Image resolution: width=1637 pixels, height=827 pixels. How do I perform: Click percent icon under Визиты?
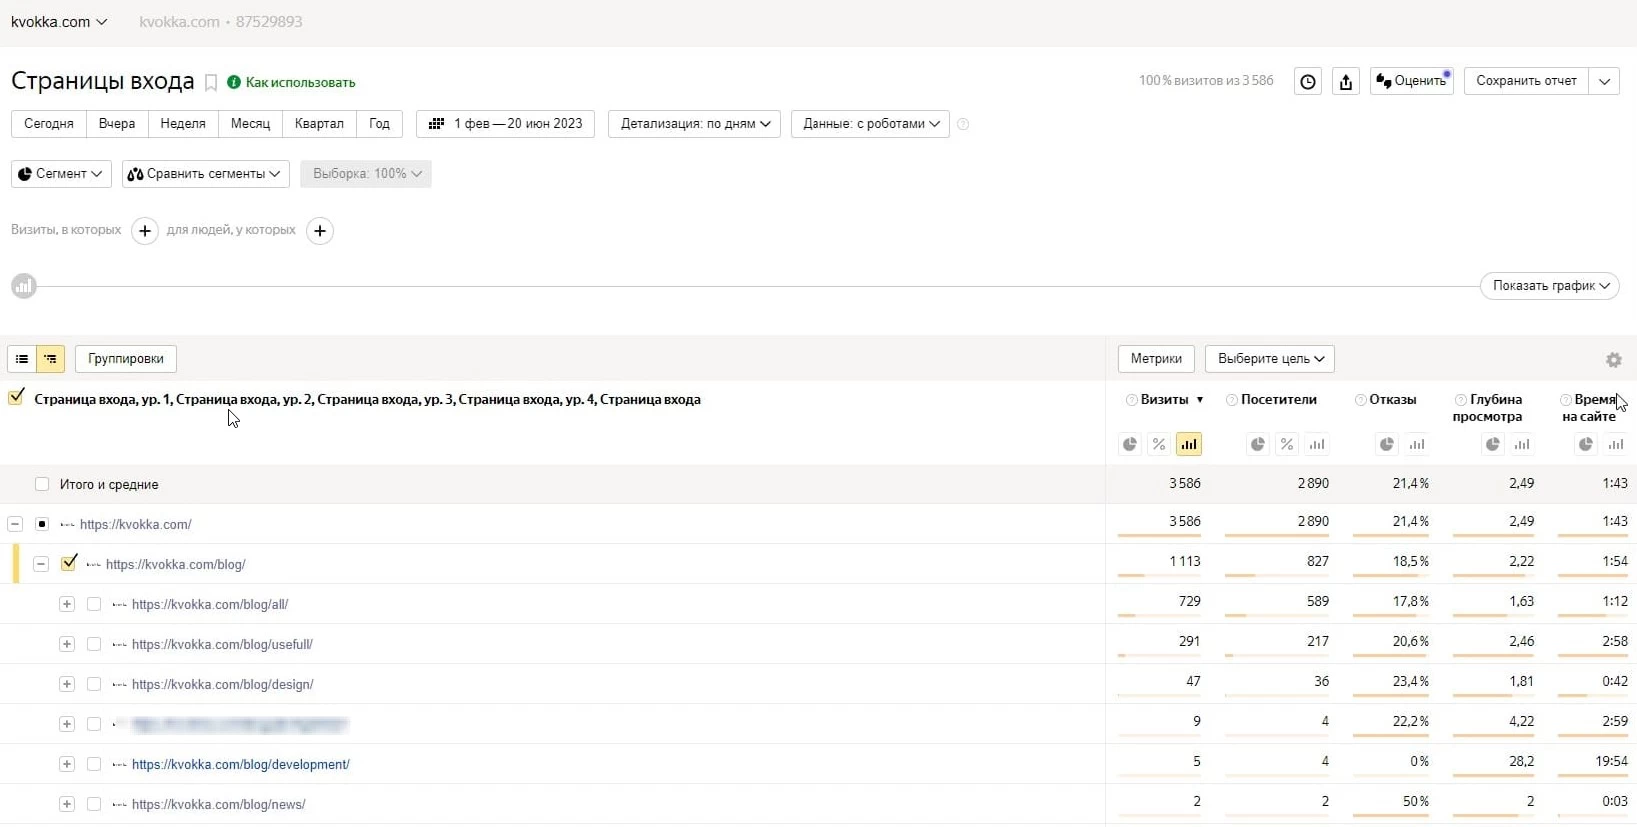(x=1159, y=444)
